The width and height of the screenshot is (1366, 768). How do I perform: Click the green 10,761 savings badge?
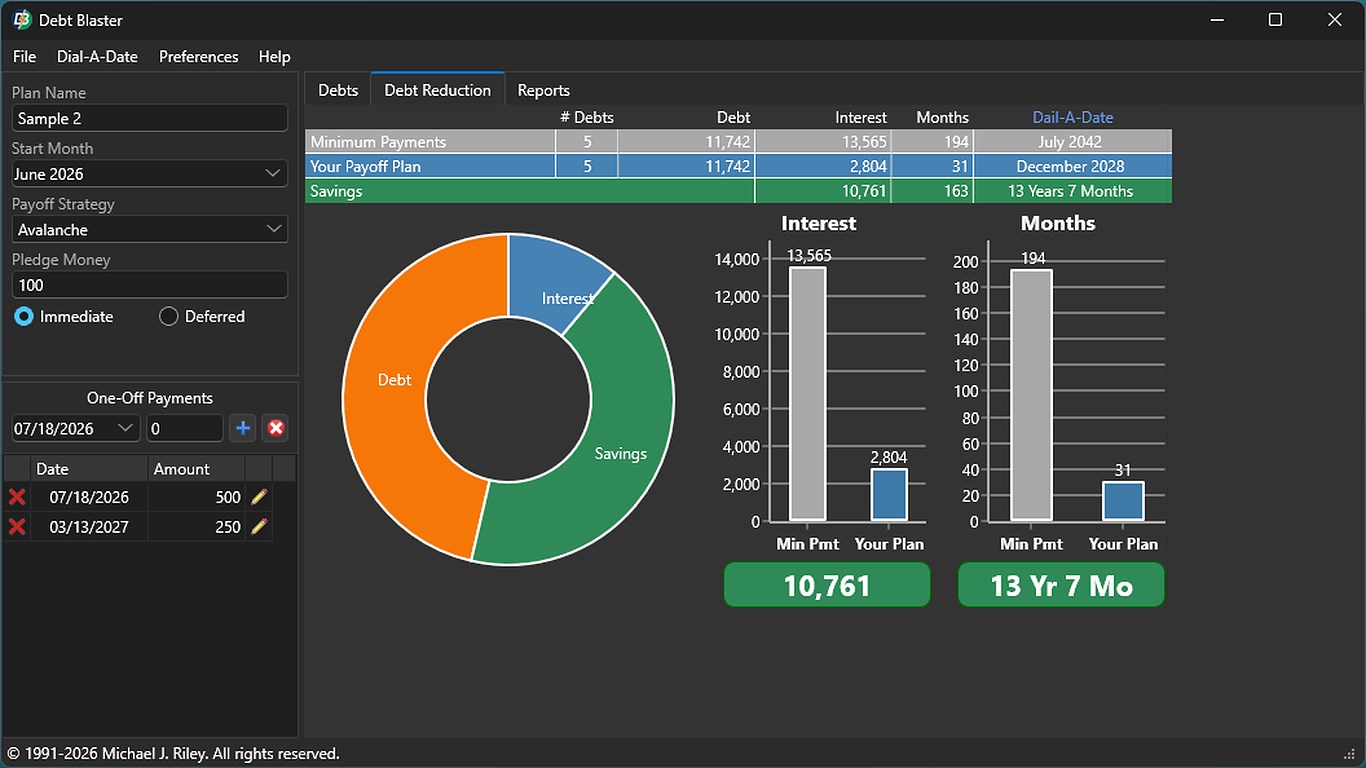point(827,585)
